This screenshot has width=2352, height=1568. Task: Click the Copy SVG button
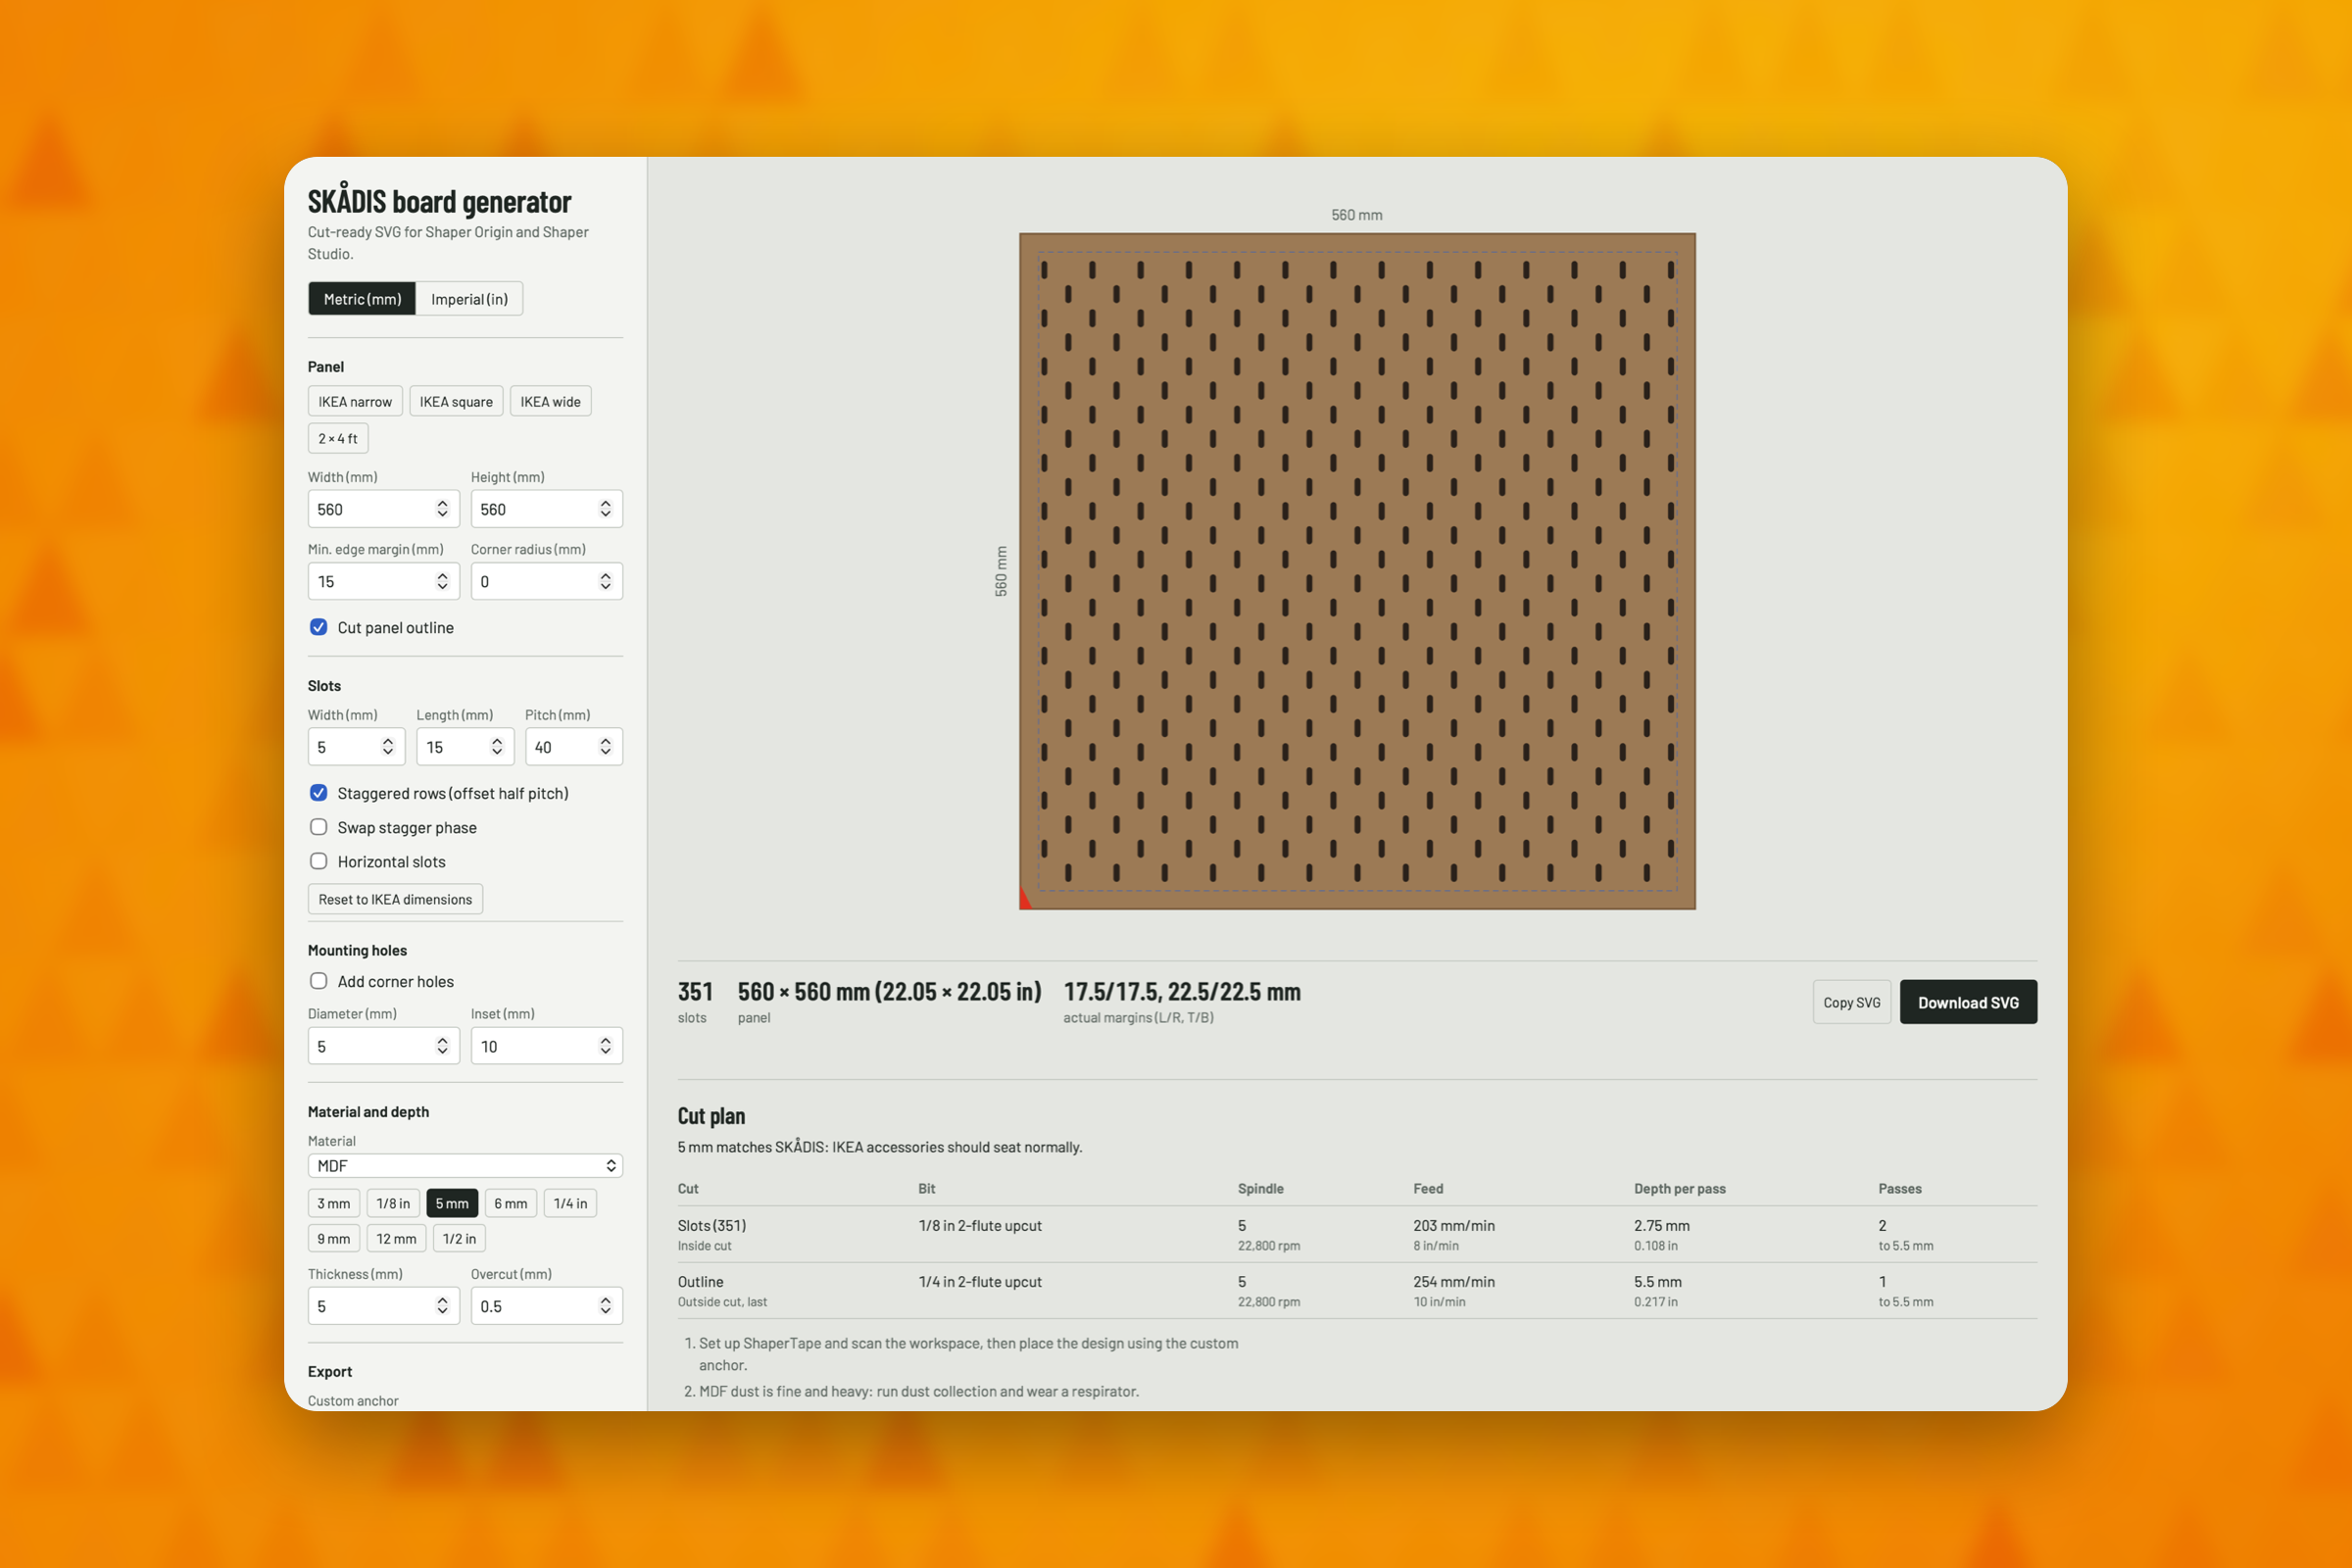pyautogui.click(x=1851, y=1002)
